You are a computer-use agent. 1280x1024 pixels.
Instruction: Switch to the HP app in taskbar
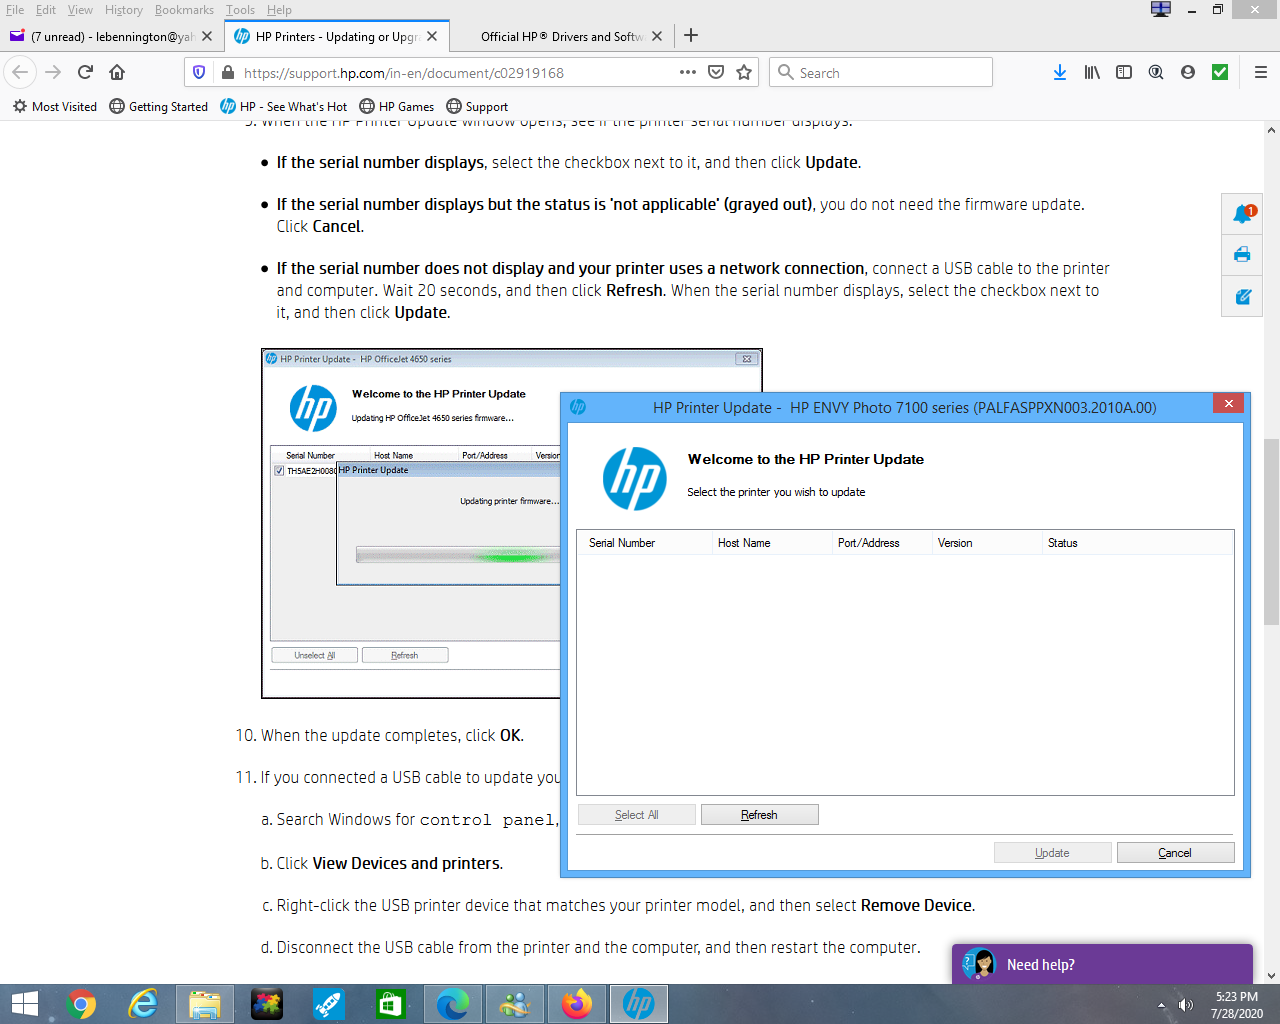638,1004
